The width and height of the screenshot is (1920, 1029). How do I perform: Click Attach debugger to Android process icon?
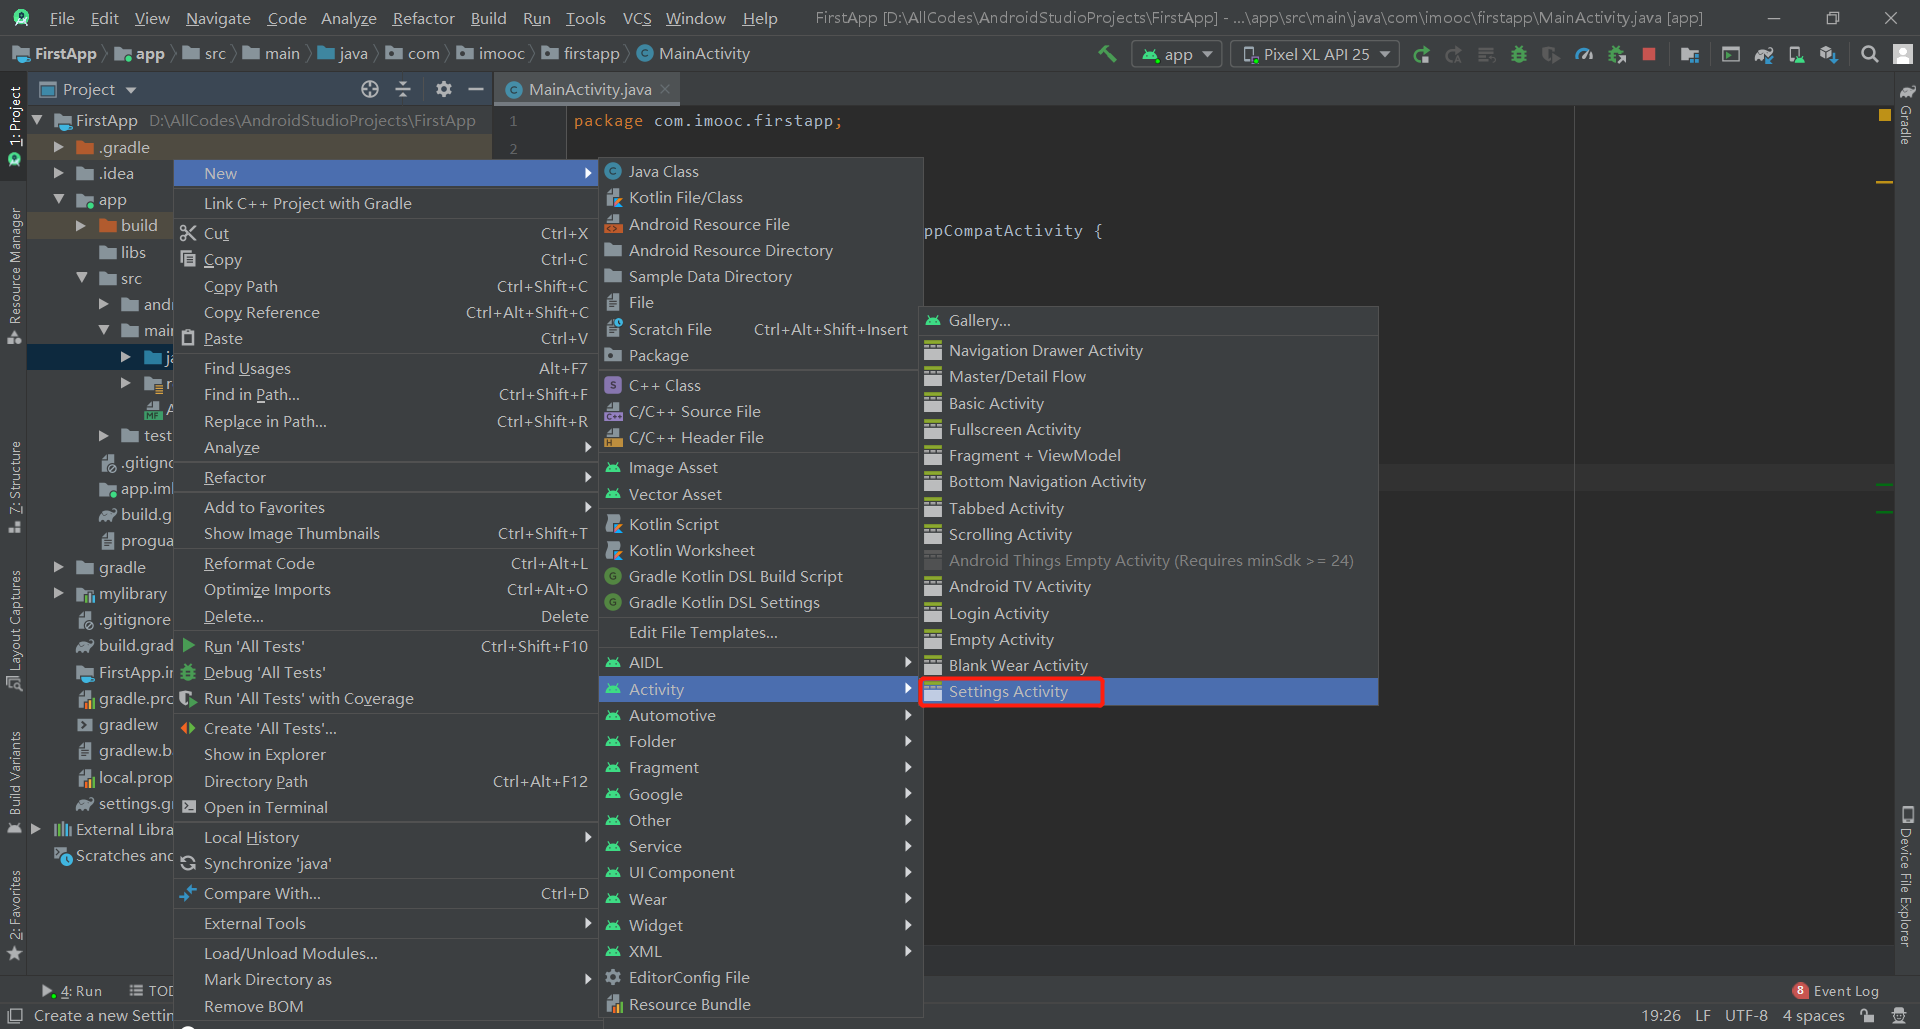click(1617, 54)
